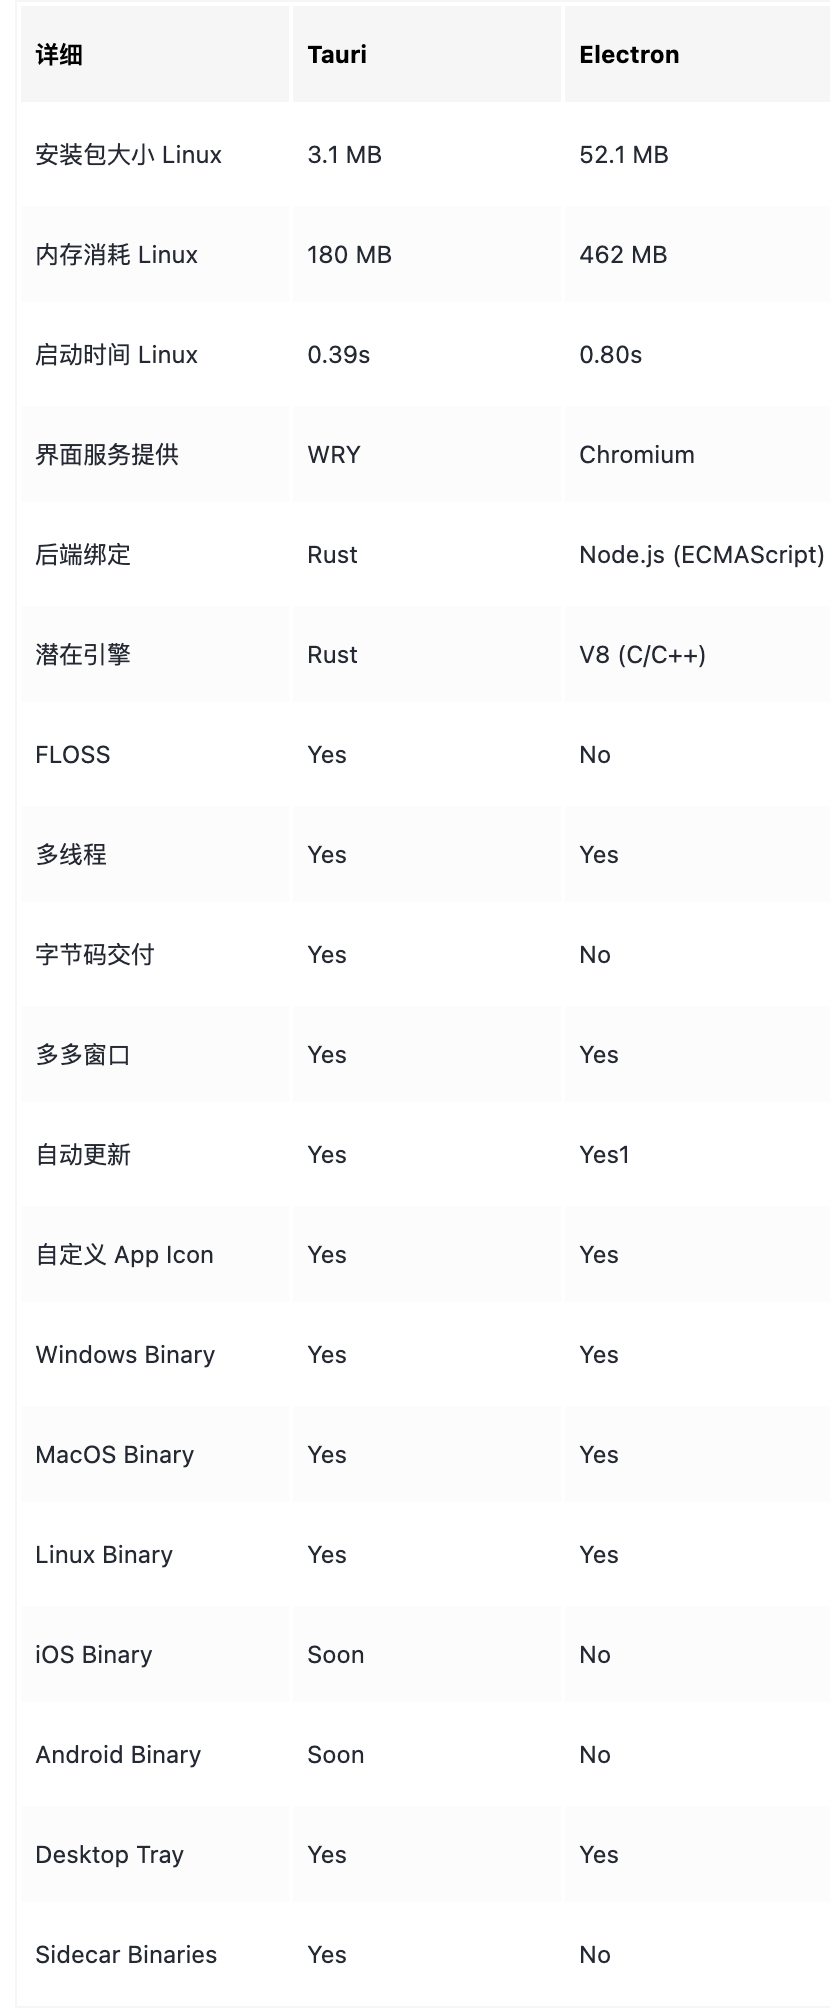Click the Electron column header

point(629,55)
